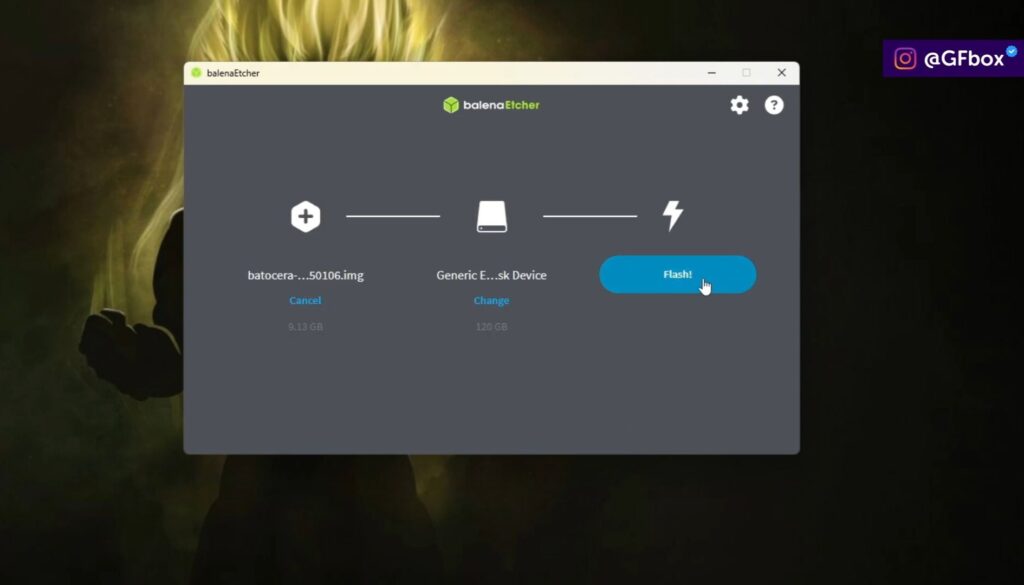Screen dimensions: 1024x585
Task: Click the plus hexagon image source icon
Action: point(306,217)
